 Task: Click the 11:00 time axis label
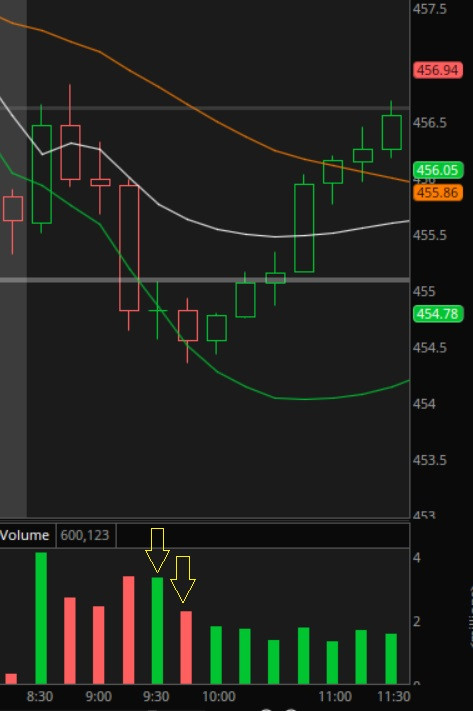pos(335,696)
